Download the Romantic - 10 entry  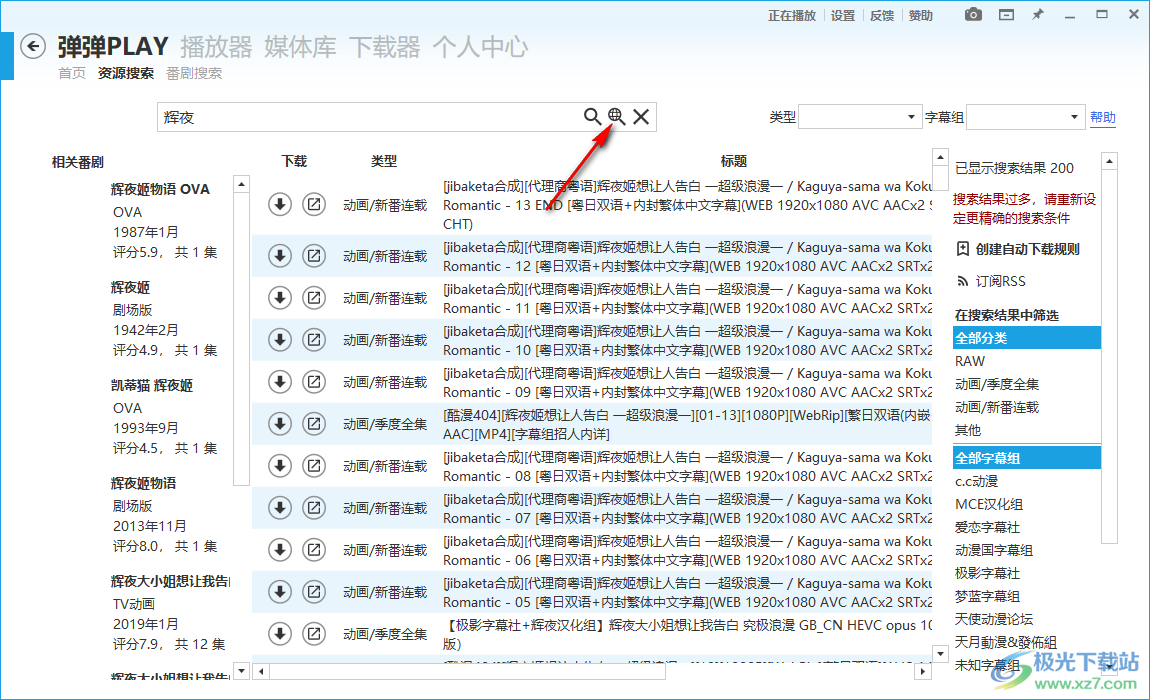[279, 340]
